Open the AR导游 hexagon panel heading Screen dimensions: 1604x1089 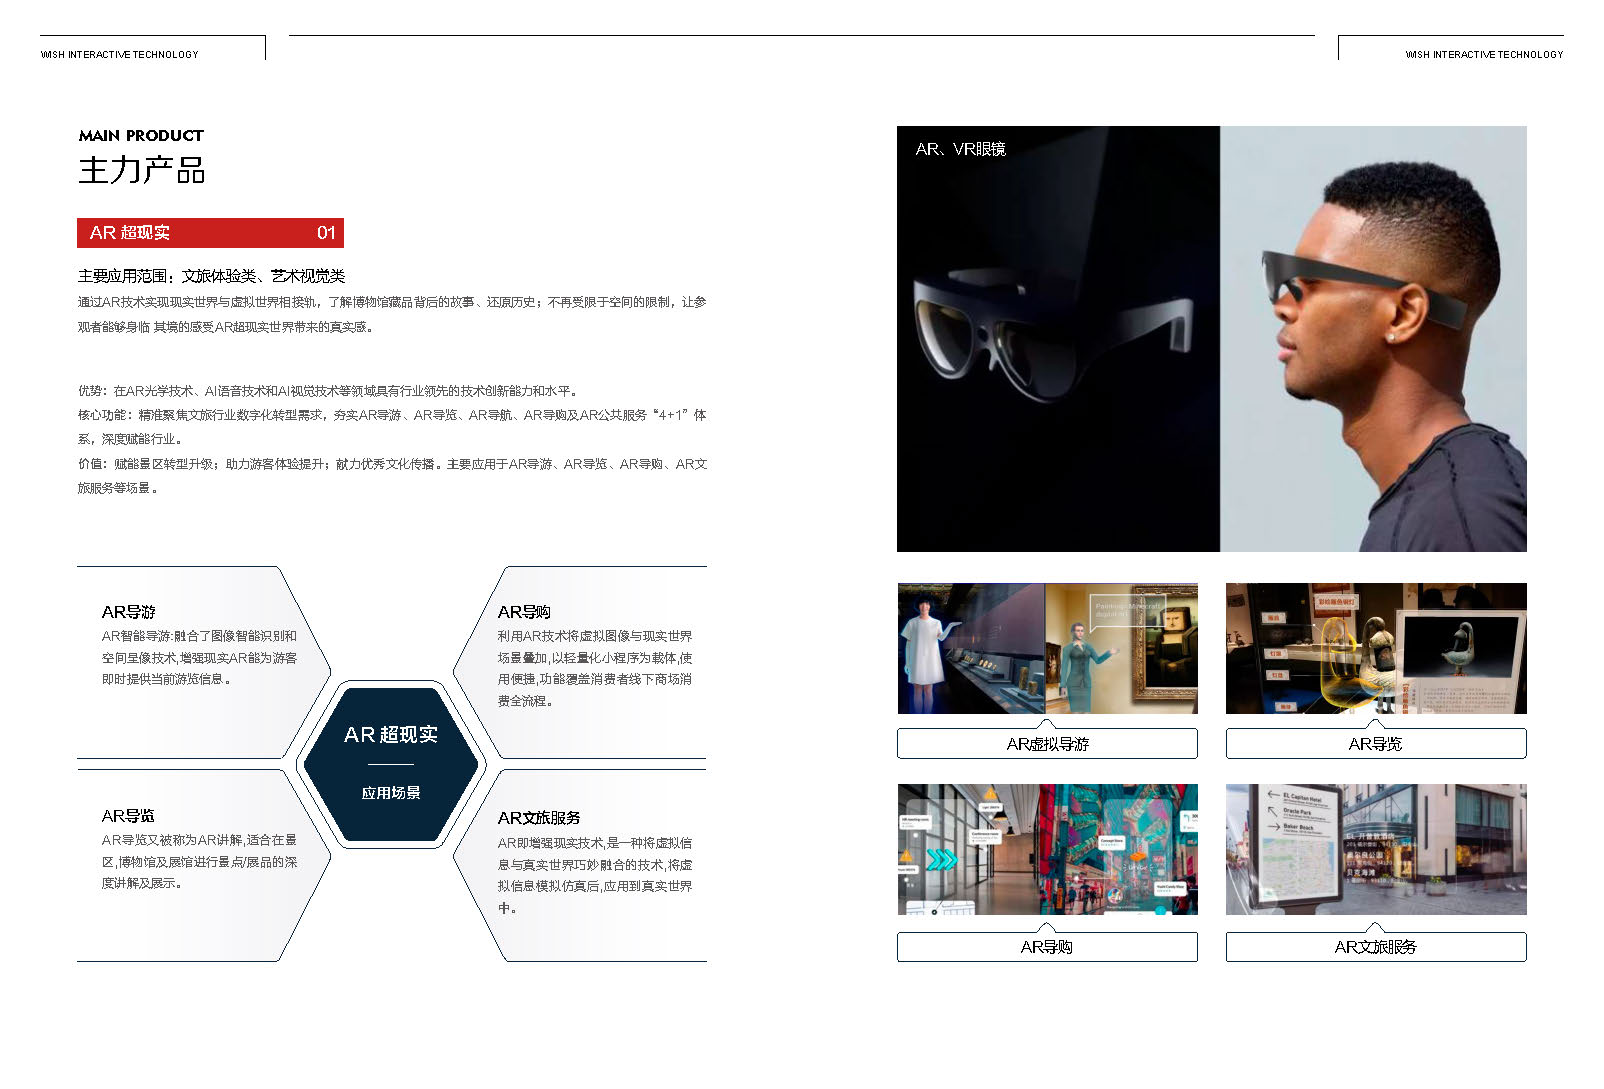[128, 612]
